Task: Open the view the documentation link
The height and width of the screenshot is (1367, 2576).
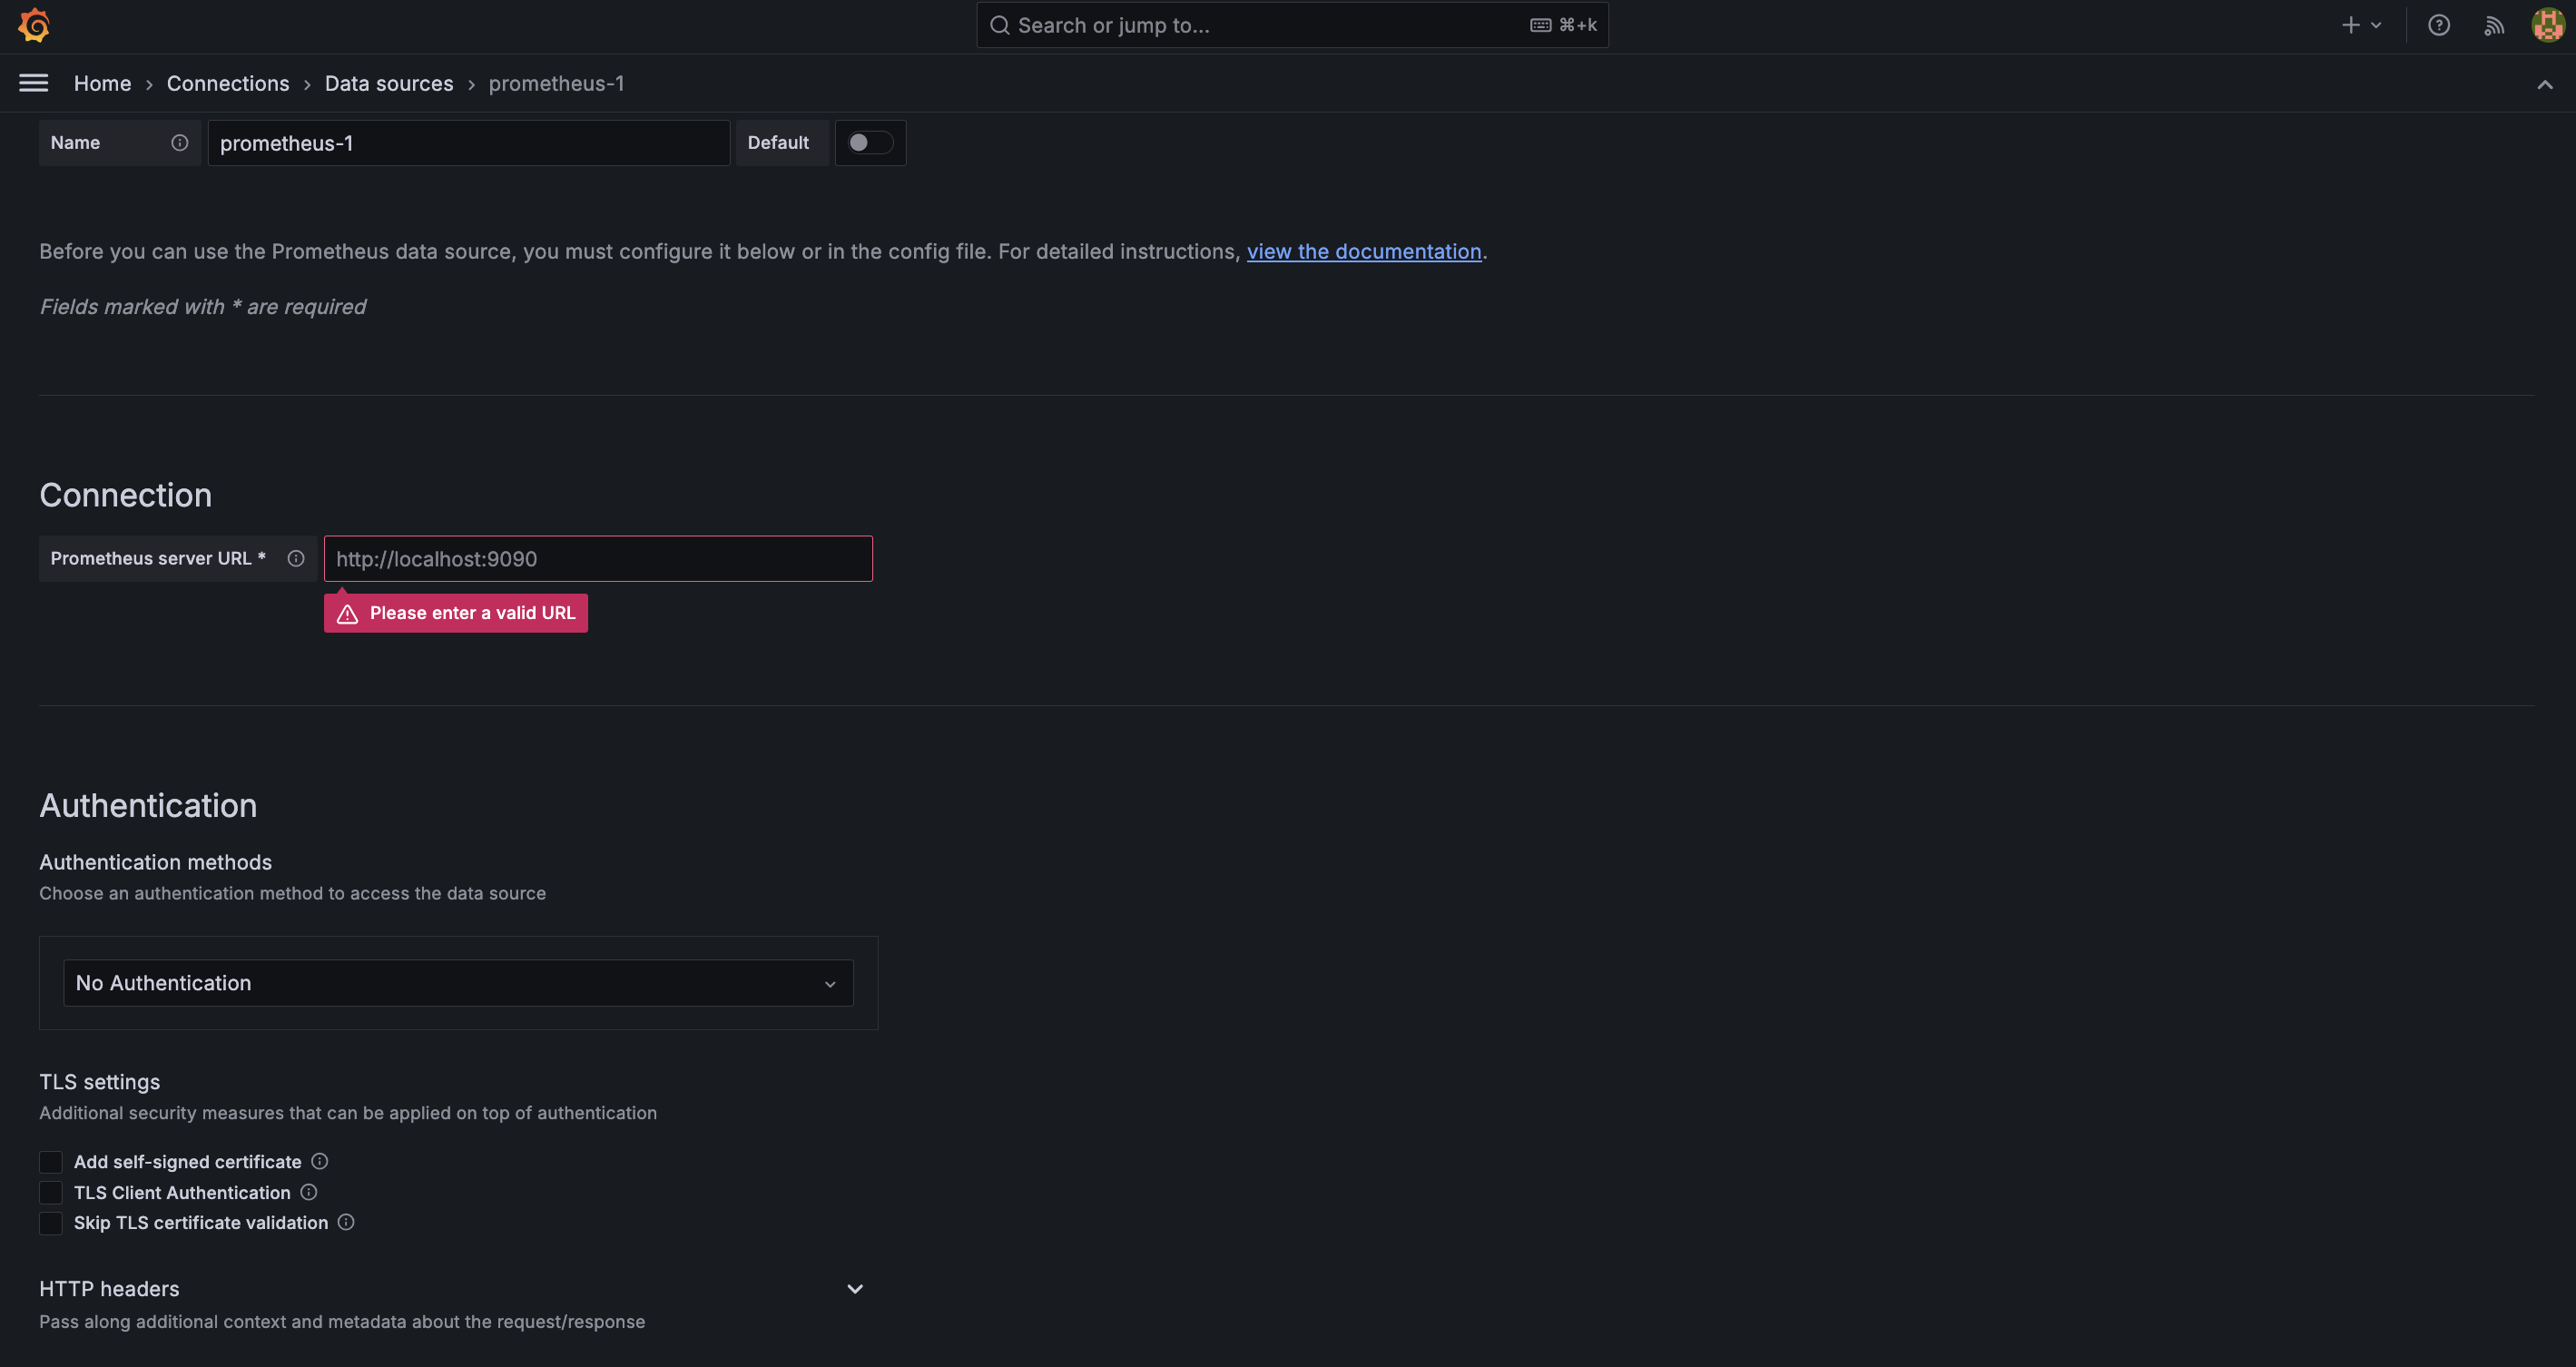Action: point(1364,252)
